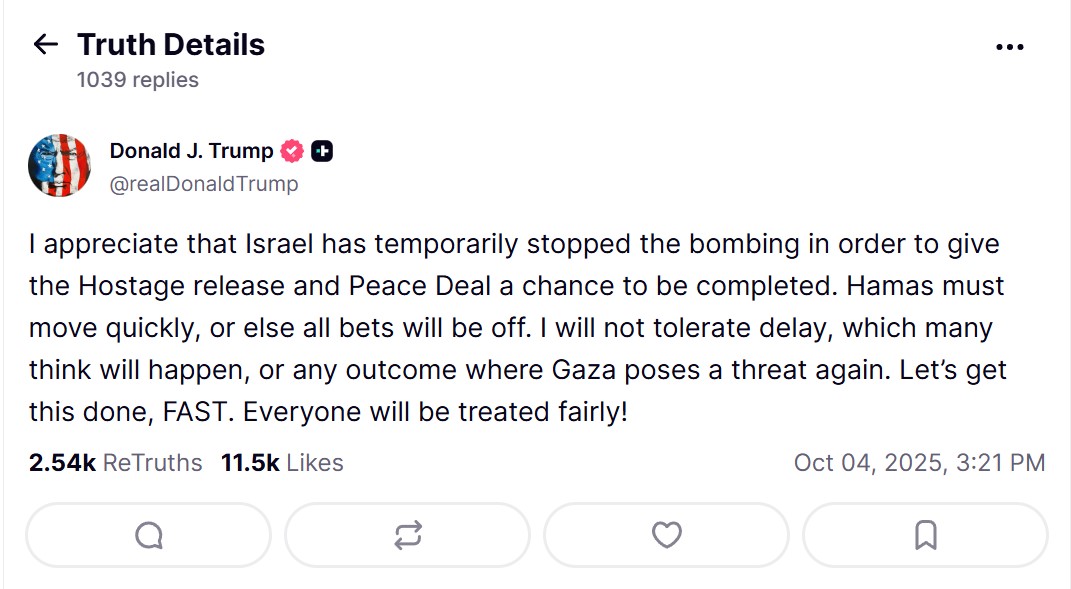
Task: ReTruth this post
Action: point(407,536)
